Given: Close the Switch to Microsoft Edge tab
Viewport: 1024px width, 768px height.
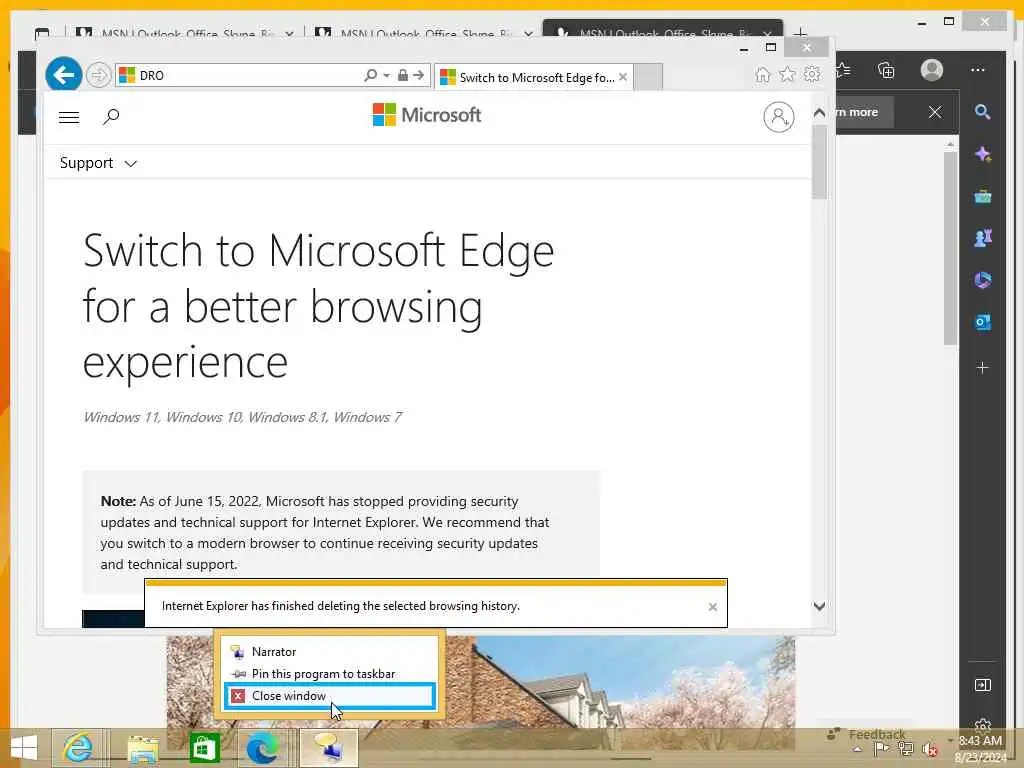Looking at the screenshot, I should point(623,77).
